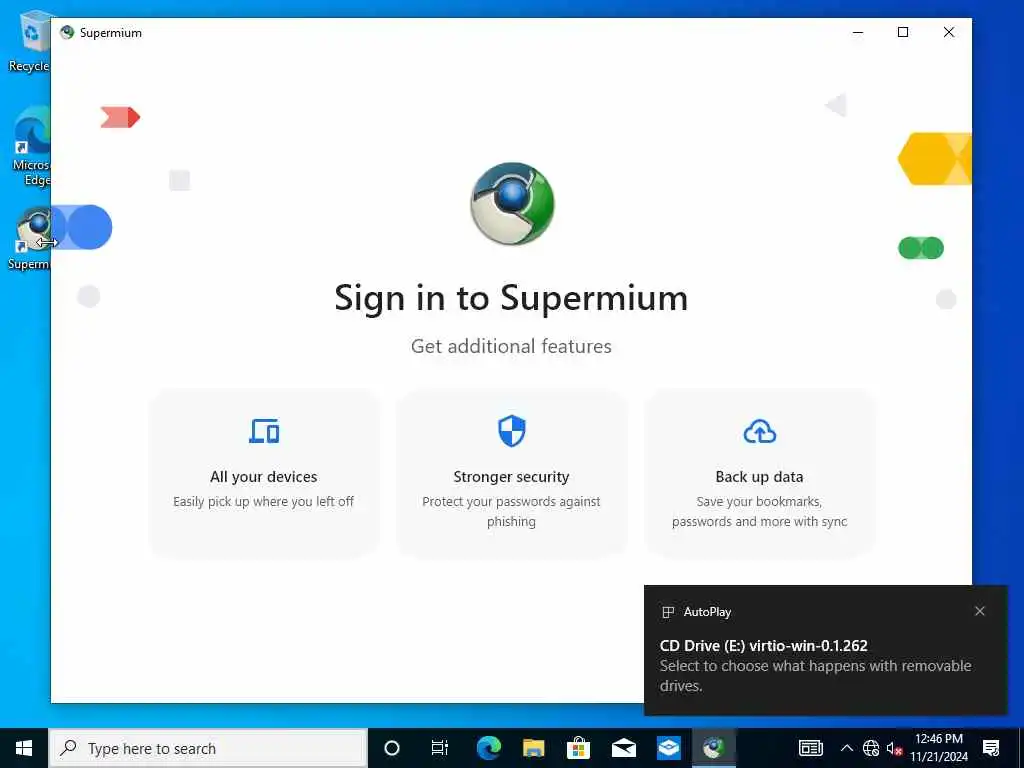Click the Sign in to Supermium heading
Viewport: 1024px width, 768px height.
pyautogui.click(x=511, y=298)
